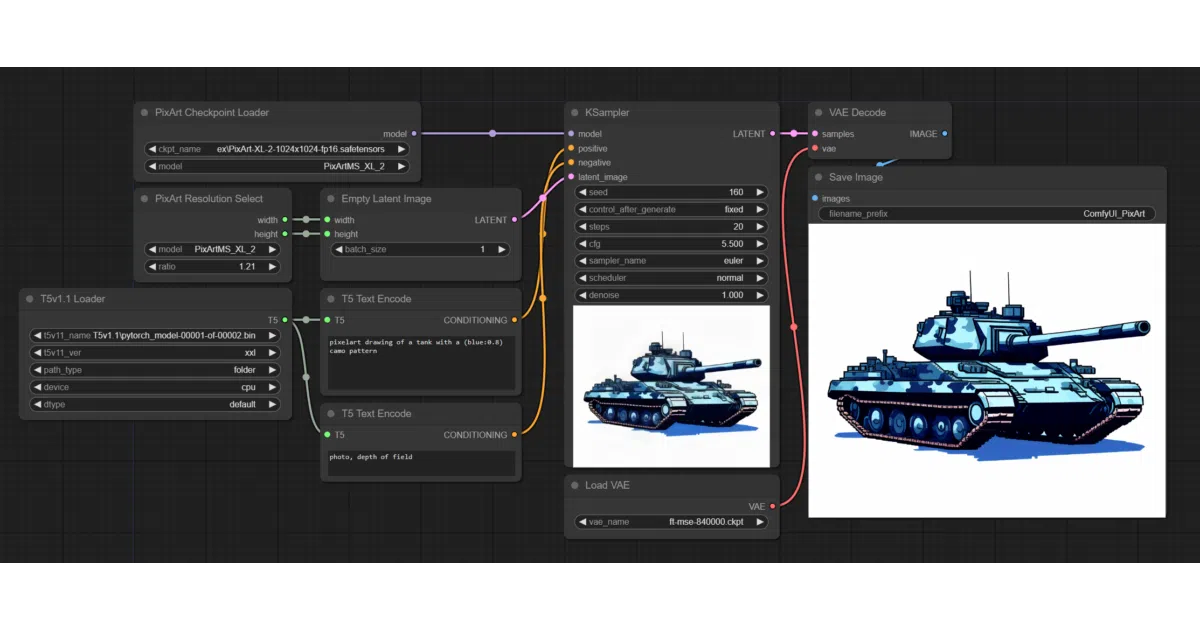This screenshot has width=1200, height=630.
Task: Open the device cpu selector
Action: (x=156, y=387)
